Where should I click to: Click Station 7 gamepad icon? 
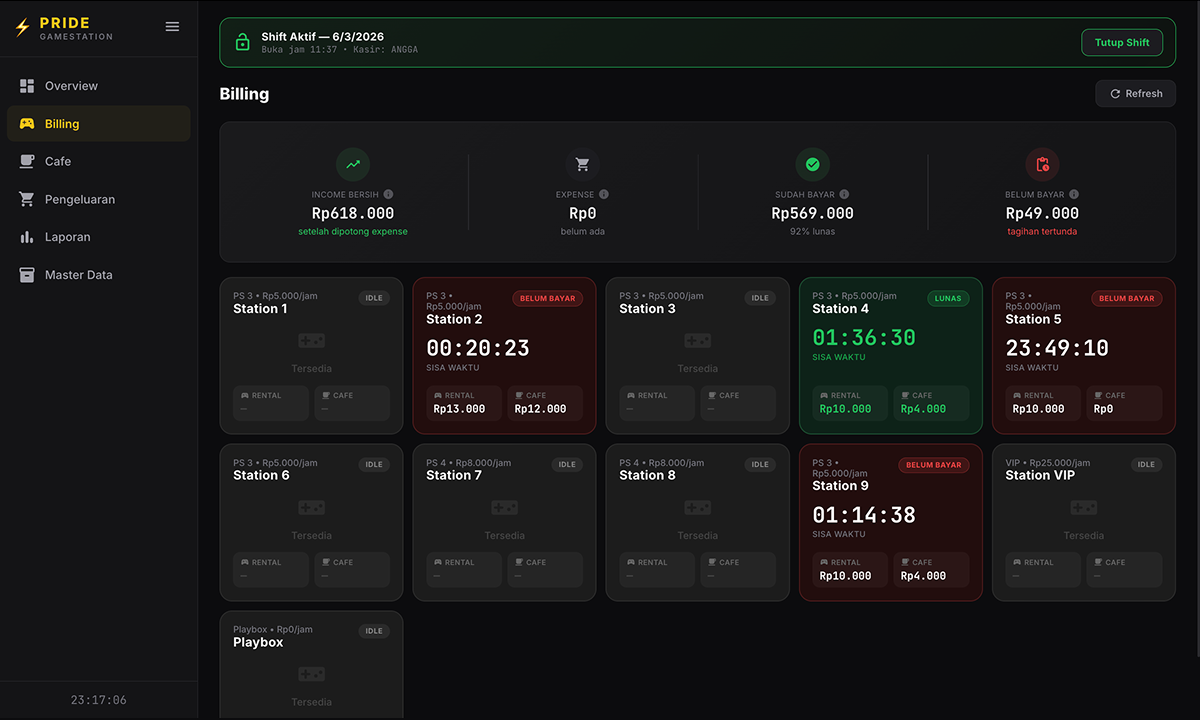pos(504,508)
